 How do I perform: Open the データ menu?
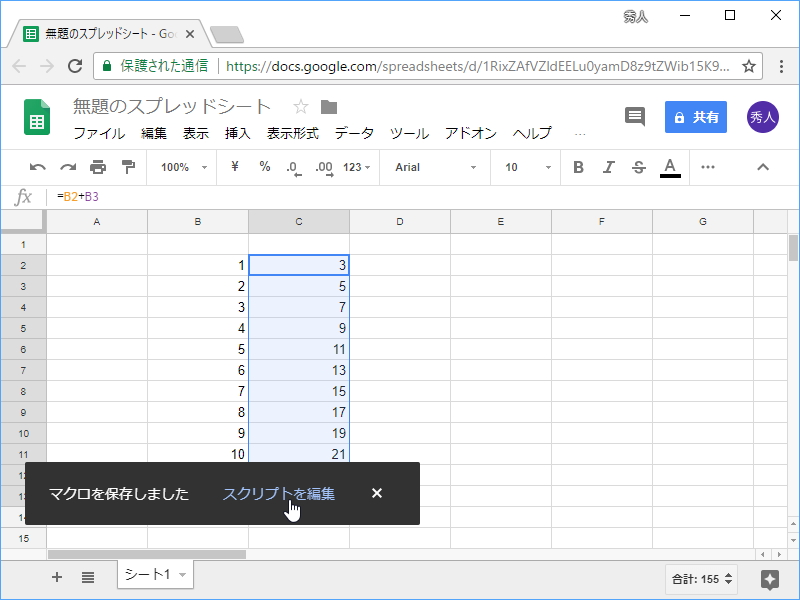(x=354, y=134)
